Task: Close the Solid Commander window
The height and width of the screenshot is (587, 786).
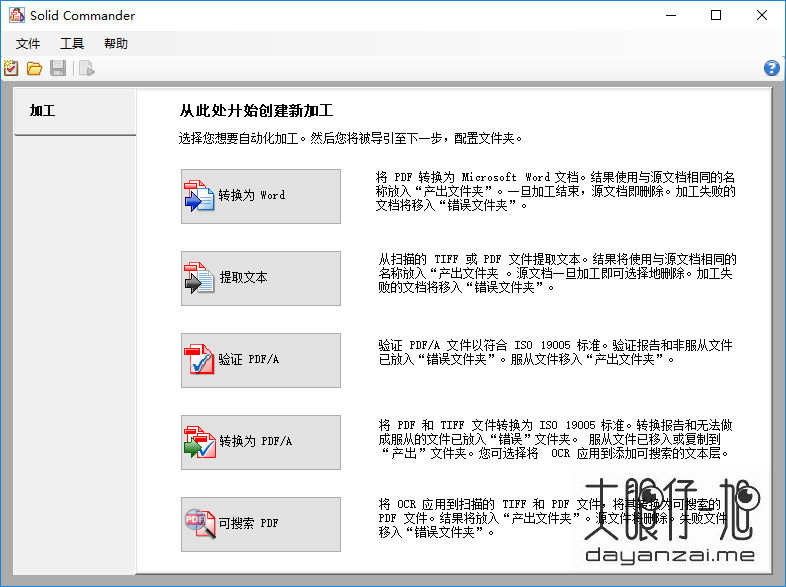Action: [x=761, y=15]
